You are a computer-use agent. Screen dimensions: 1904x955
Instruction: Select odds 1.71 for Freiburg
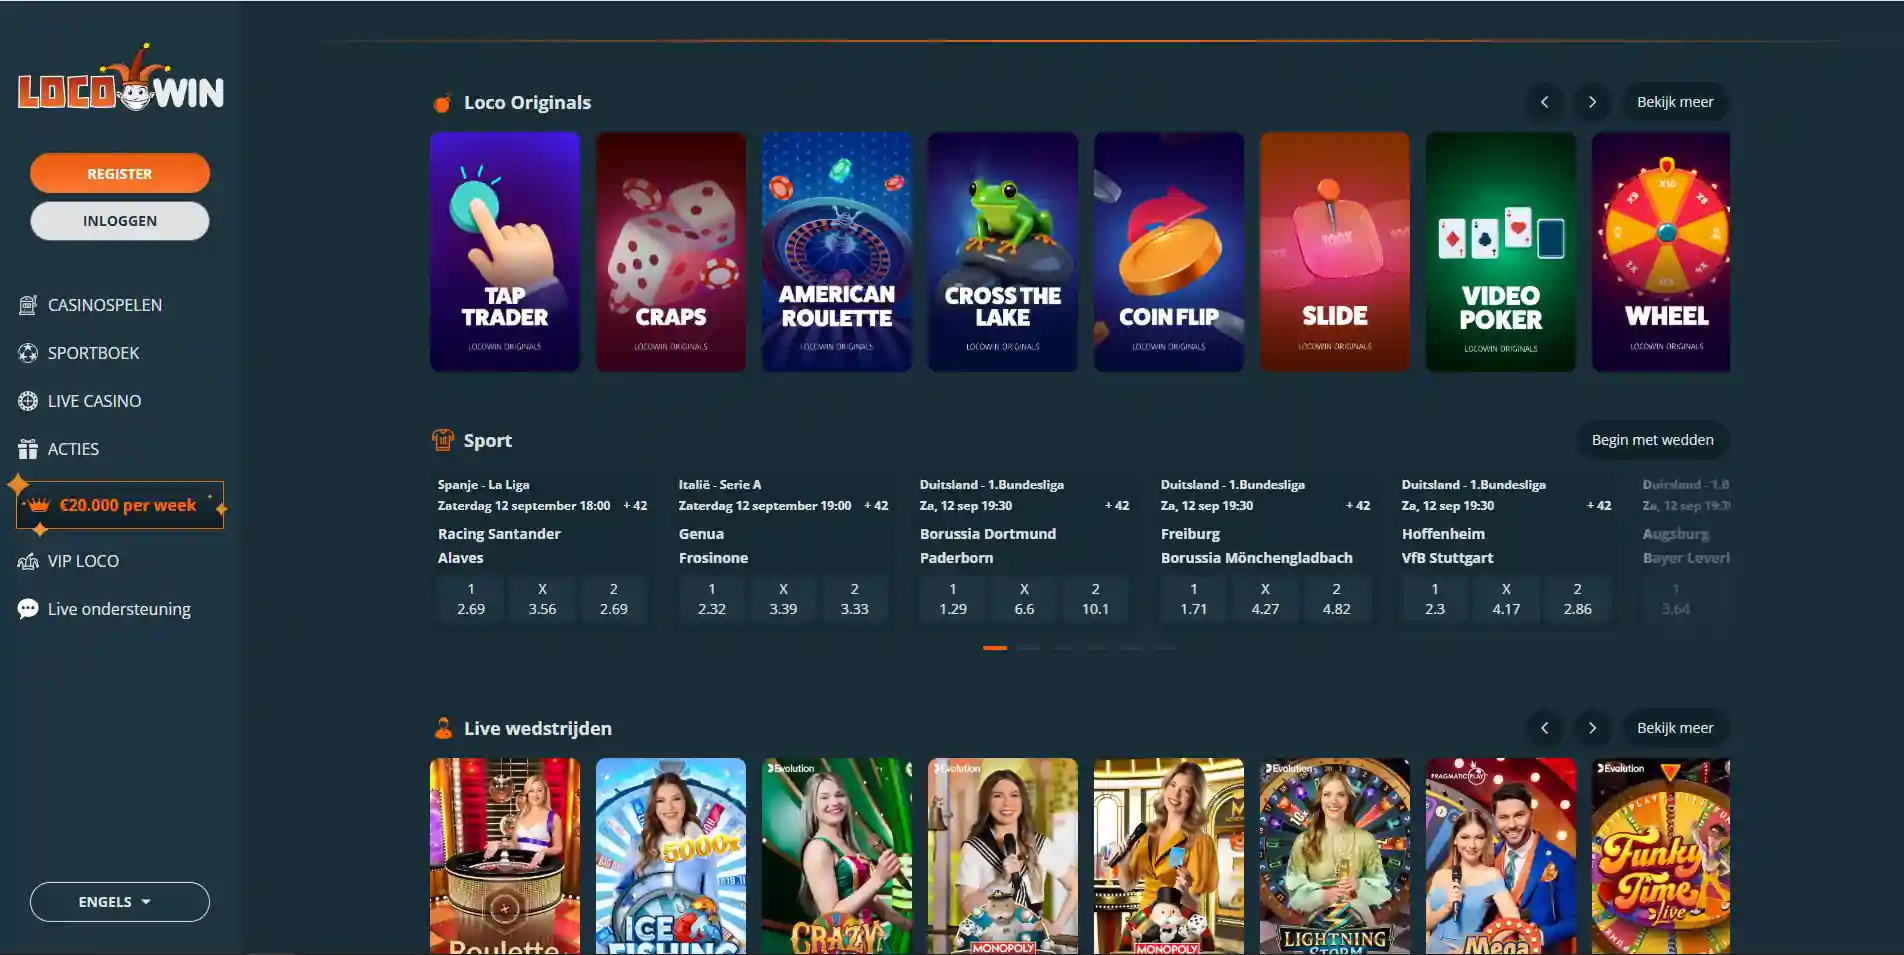point(1194,599)
